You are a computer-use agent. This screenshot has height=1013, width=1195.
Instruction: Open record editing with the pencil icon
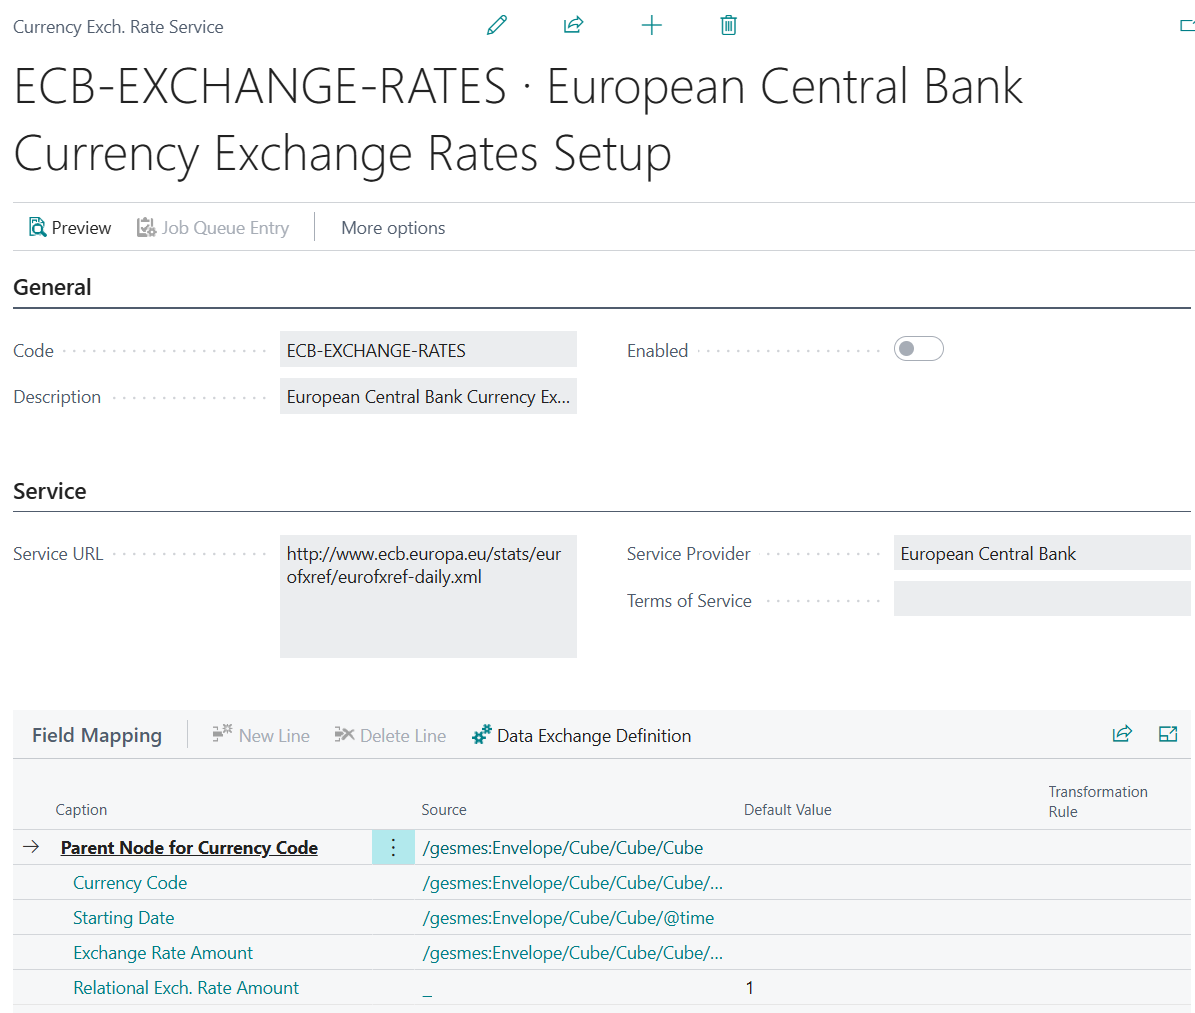pos(497,25)
